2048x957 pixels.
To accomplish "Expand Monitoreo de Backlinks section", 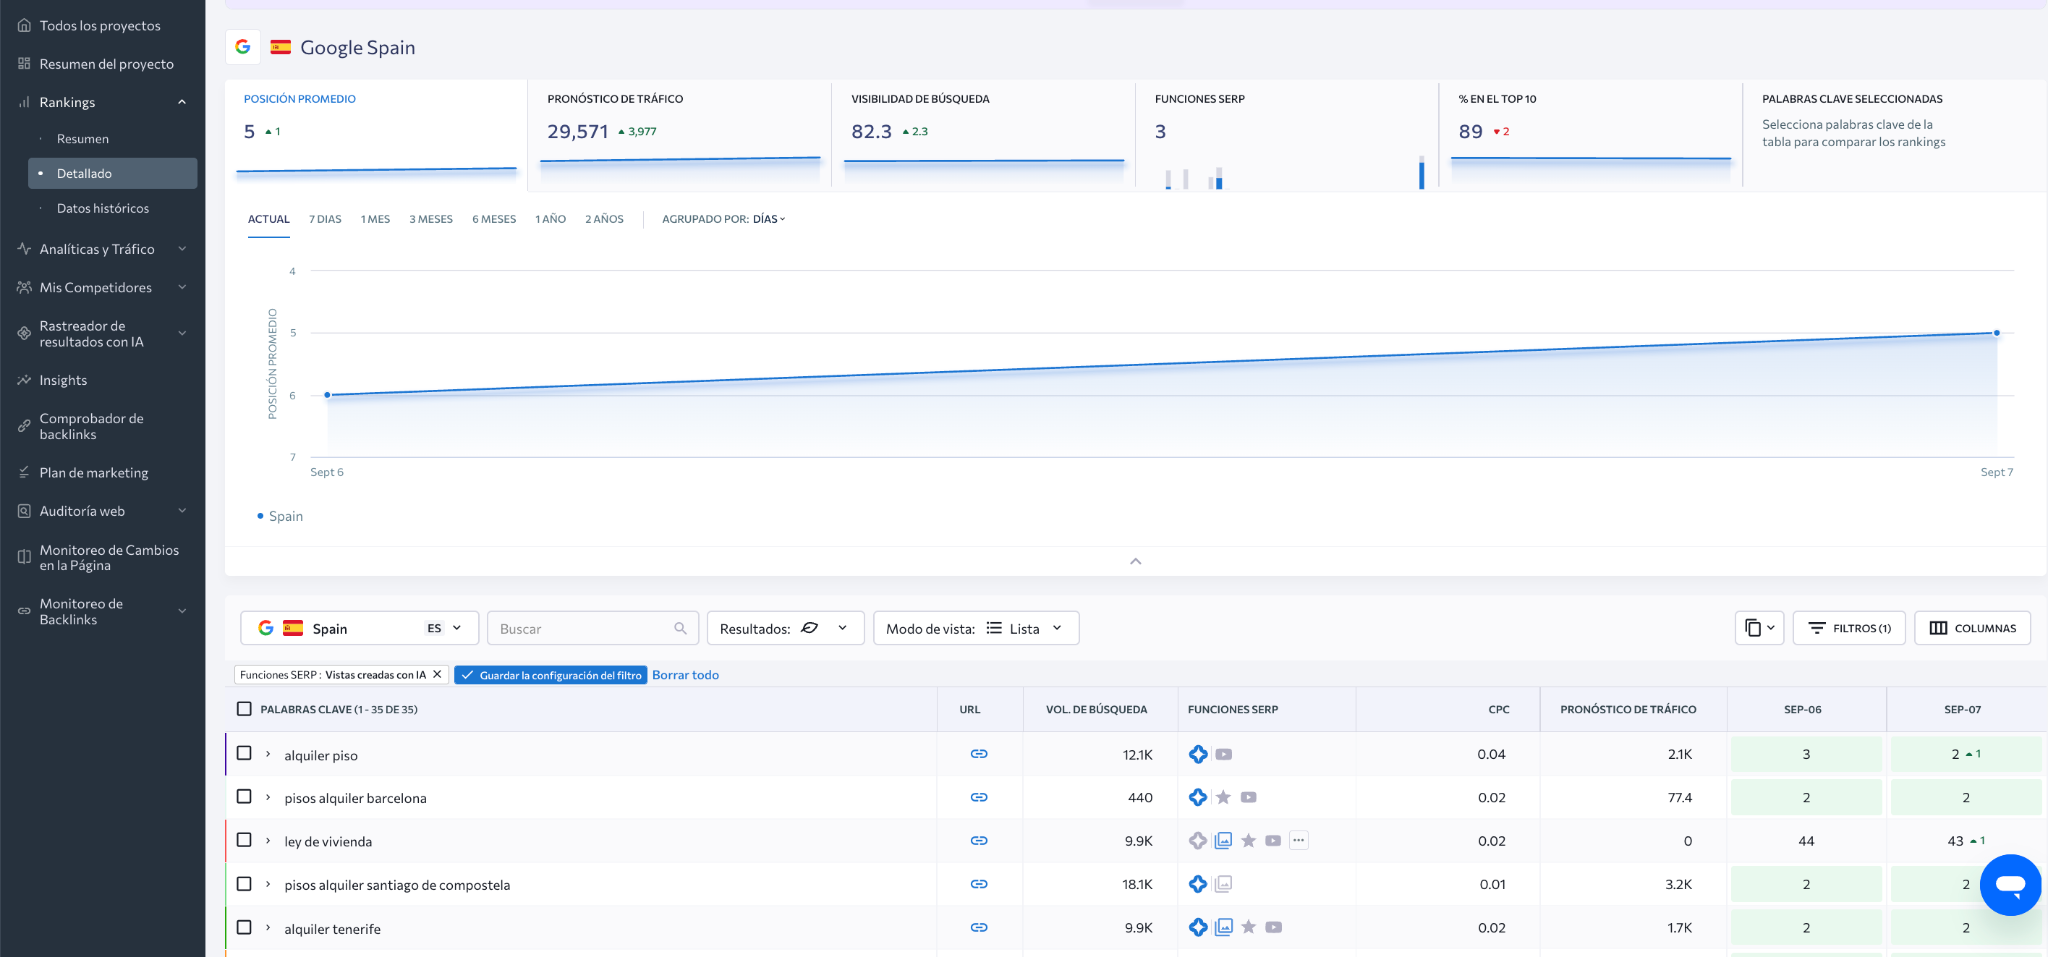I will point(182,611).
